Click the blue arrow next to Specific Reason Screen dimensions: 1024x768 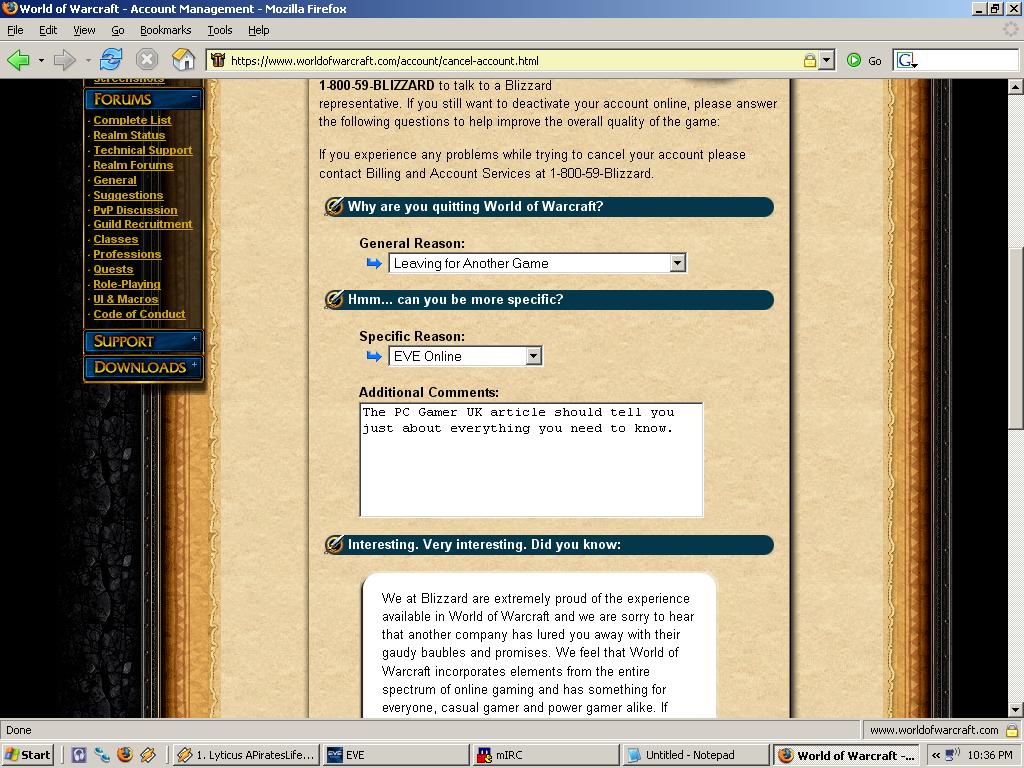pyautogui.click(x=374, y=356)
